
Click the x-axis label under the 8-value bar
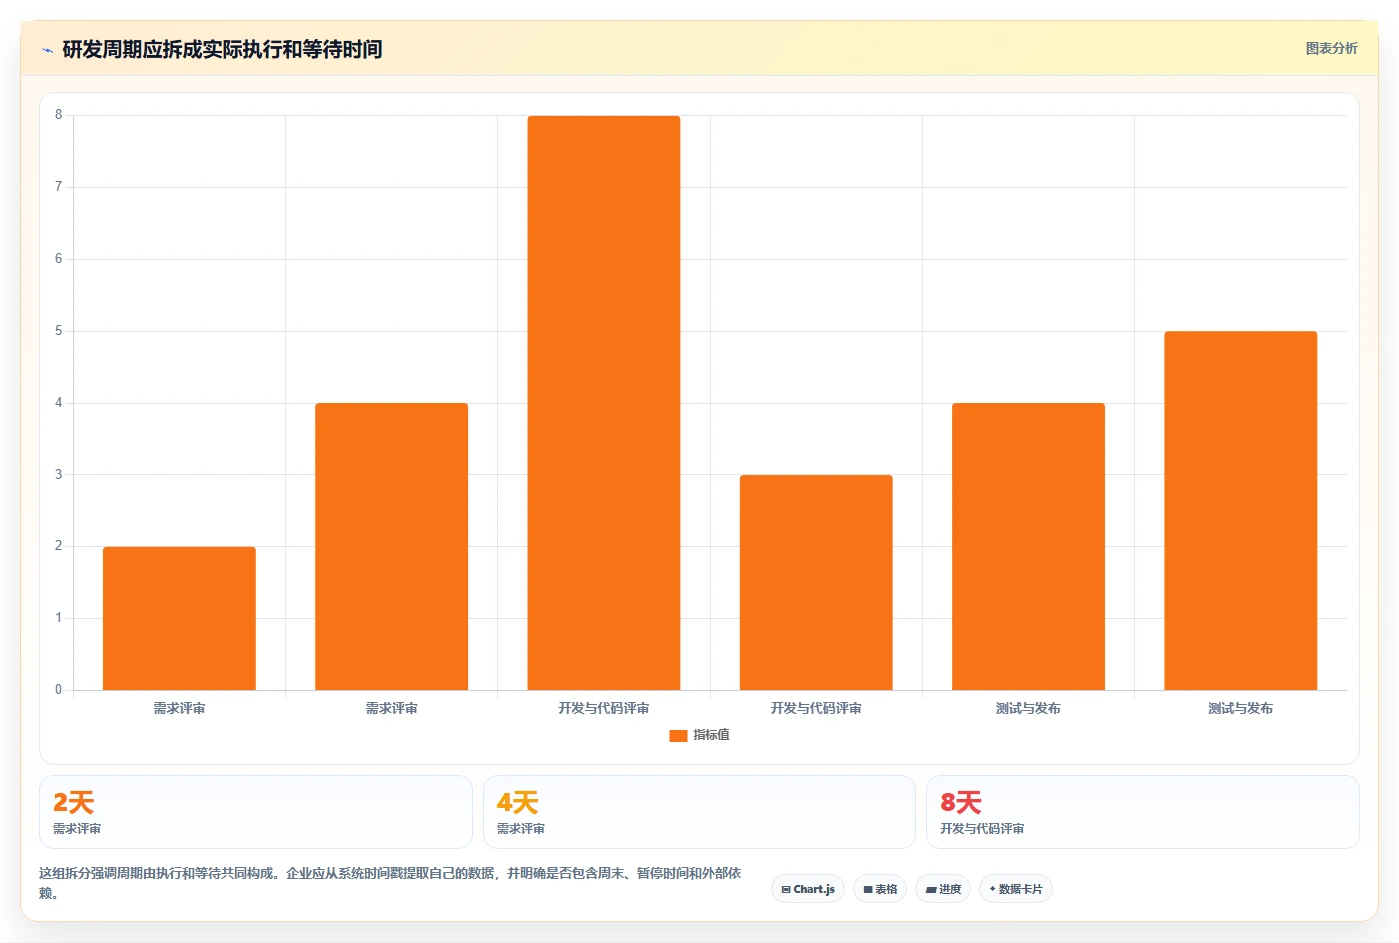point(604,708)
